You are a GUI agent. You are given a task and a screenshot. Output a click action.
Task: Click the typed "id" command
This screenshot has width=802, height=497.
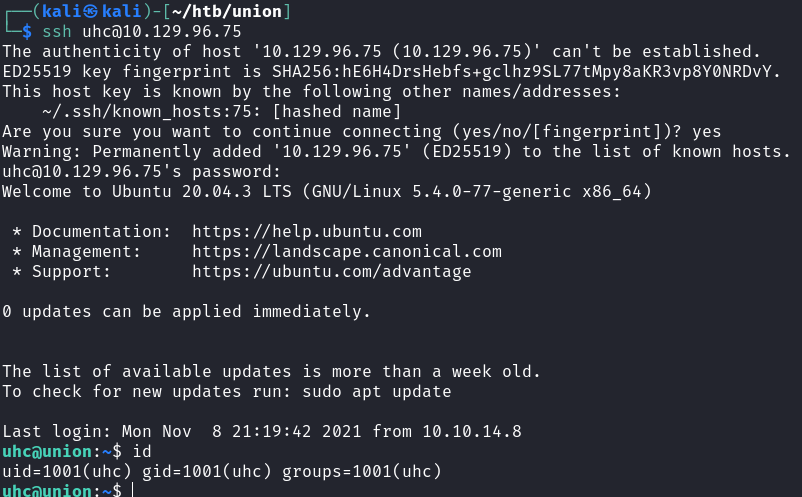(141, 451)
